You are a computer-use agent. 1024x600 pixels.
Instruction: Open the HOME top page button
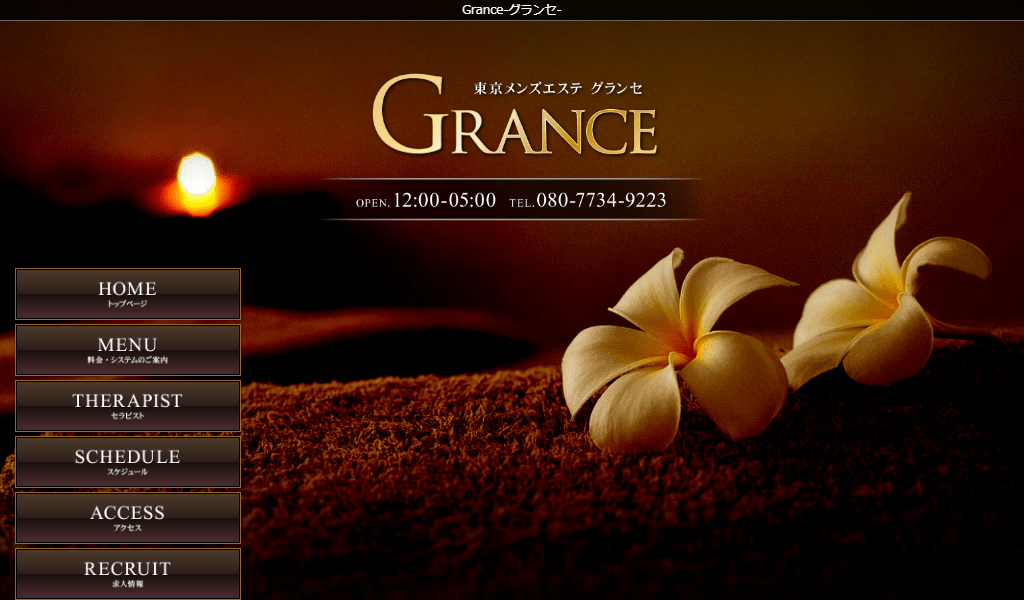coord(128,294)
